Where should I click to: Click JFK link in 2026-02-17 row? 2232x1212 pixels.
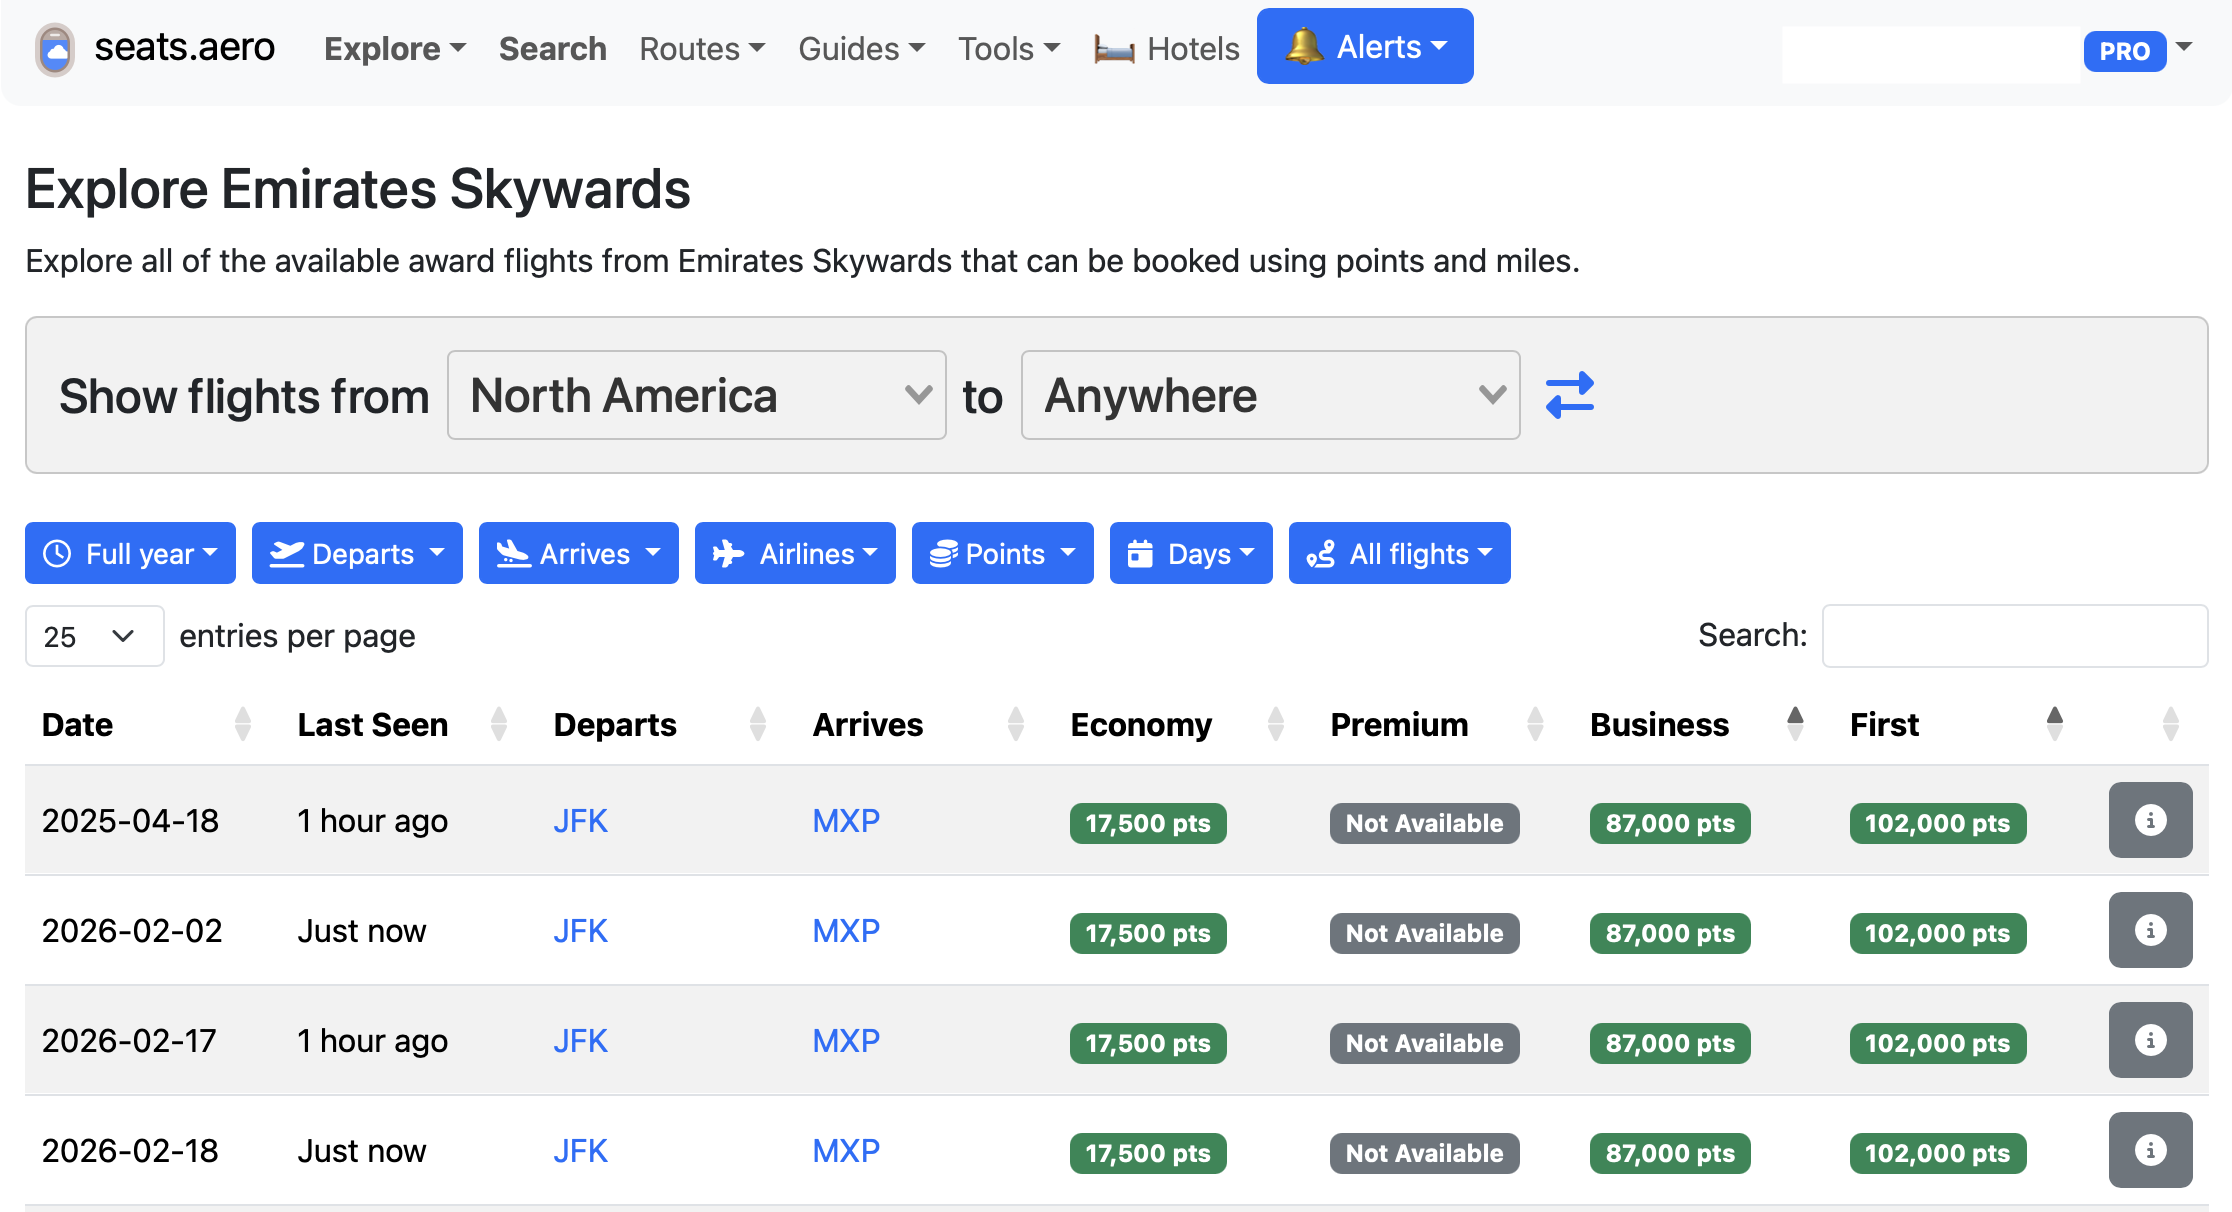[580, 1041]
